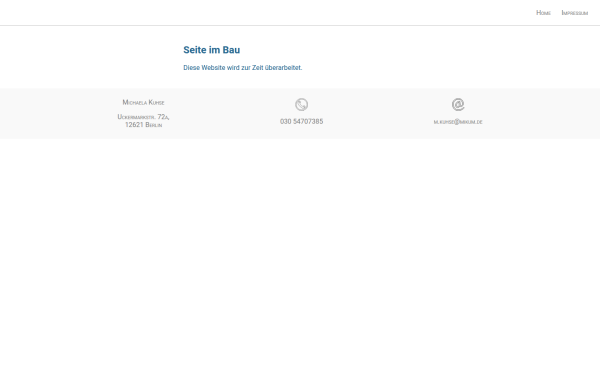Select the phone number 030 54707385
This screenshot has width=600, height=375.
pyautogui.click(x=302, y=121)
